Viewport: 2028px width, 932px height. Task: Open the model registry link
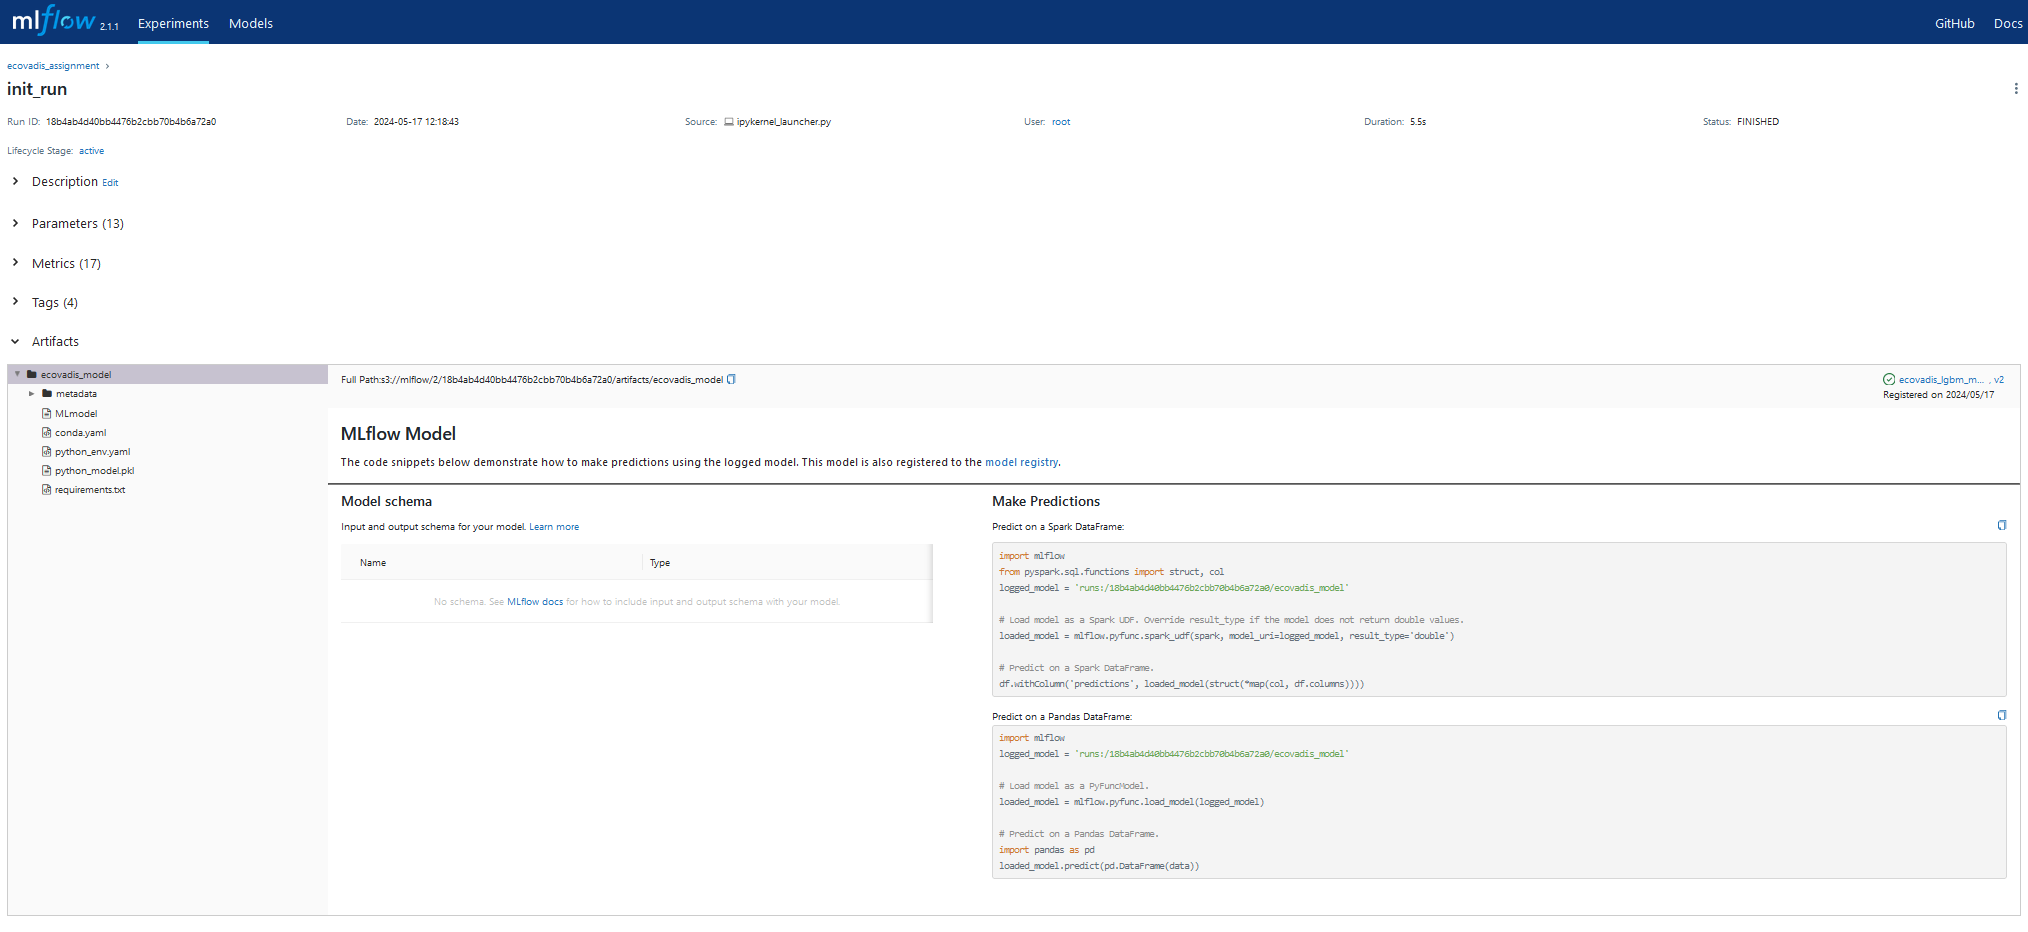tap(1021, 462)
